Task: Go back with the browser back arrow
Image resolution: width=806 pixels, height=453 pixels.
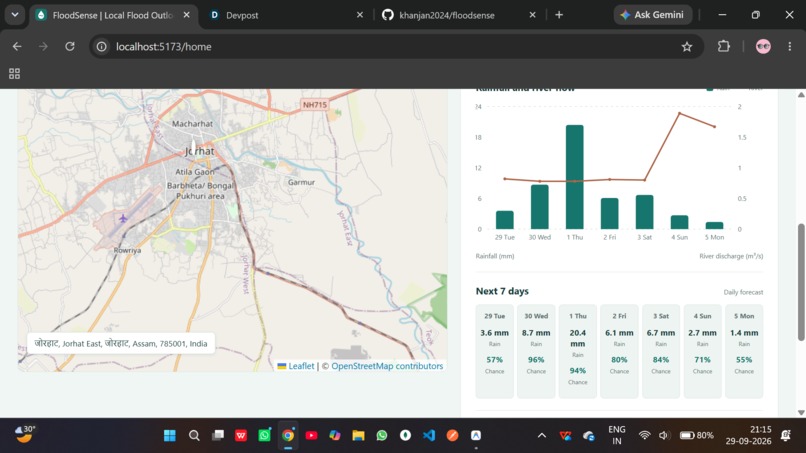Action: tap(17, 47)
